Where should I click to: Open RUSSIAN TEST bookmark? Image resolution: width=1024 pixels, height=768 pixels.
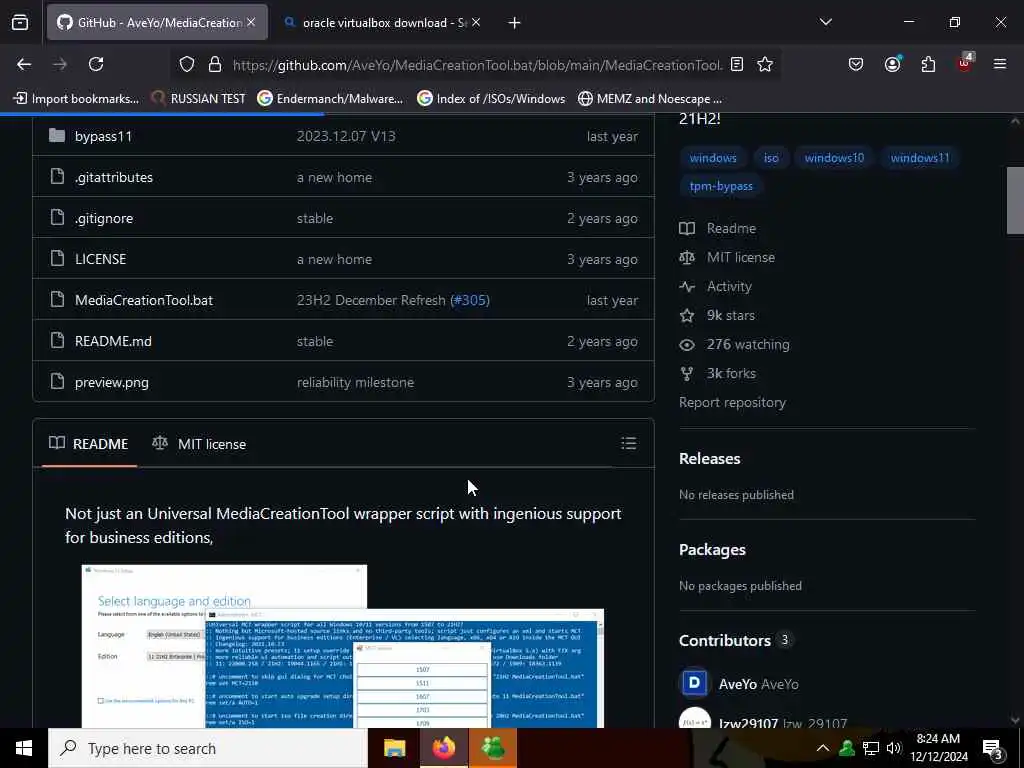tap(198, 99)
